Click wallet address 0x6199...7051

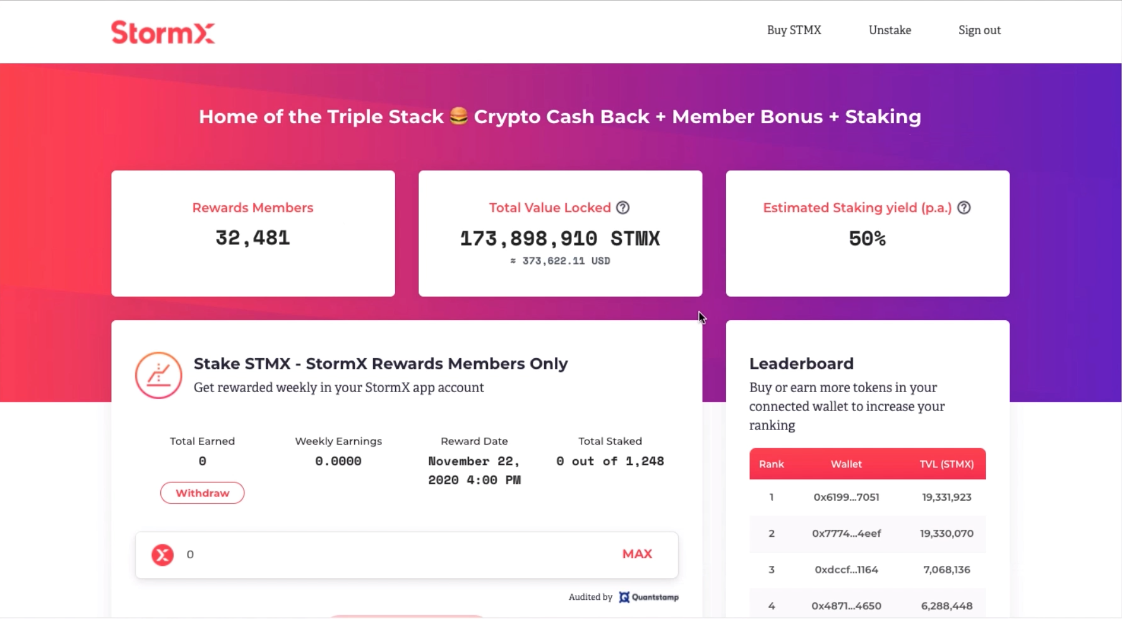847,497
